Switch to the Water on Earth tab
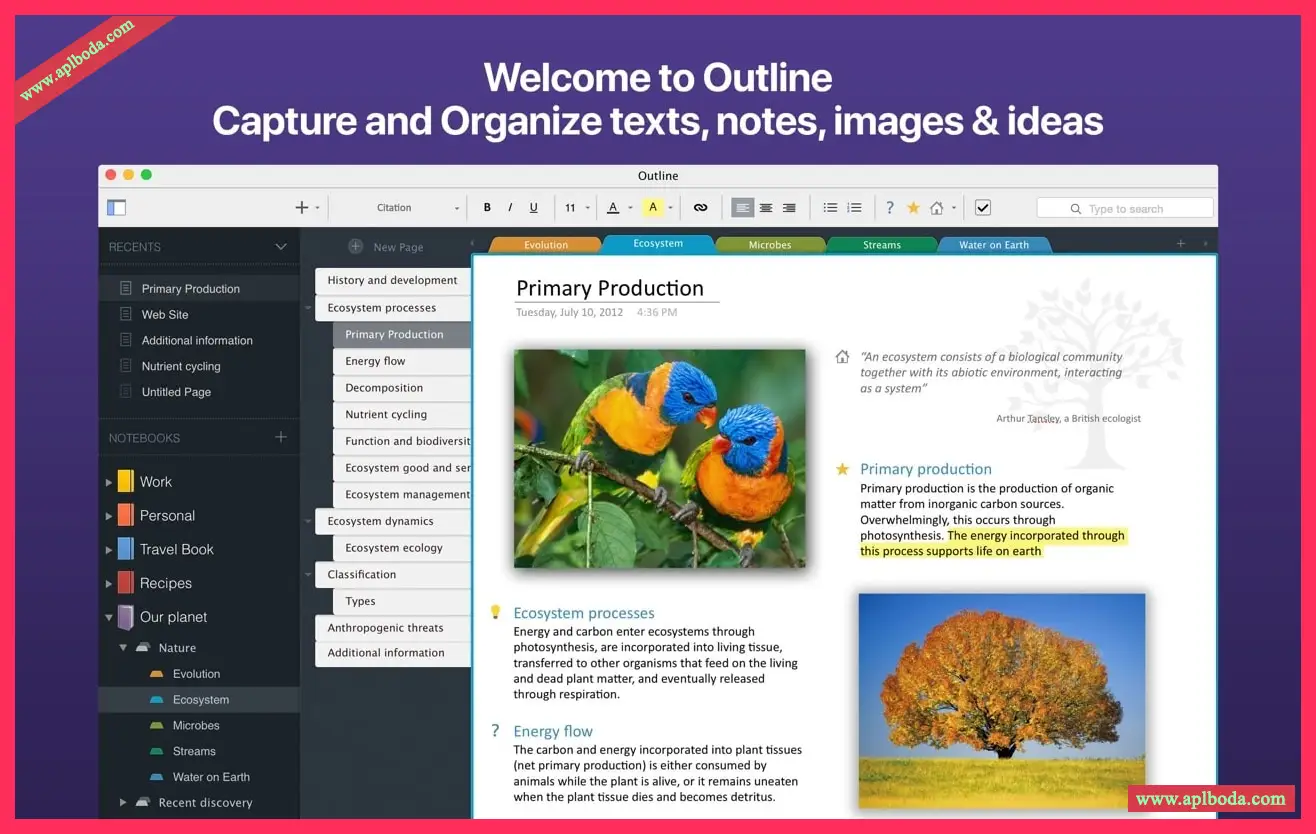This screenshot has height=834, width=1316. [994, 244]
